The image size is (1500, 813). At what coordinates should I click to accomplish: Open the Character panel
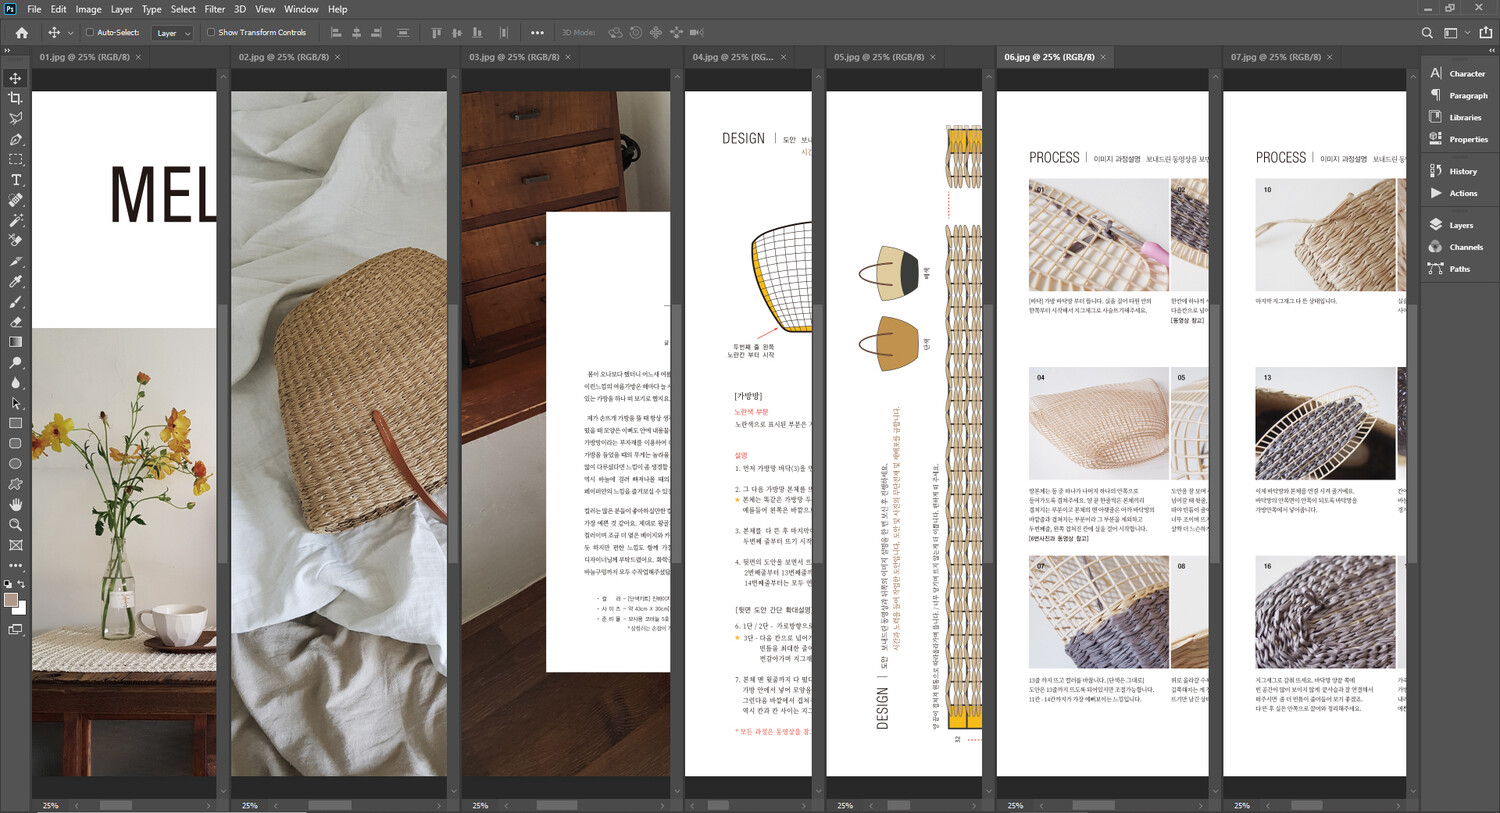coord(1466,74)
